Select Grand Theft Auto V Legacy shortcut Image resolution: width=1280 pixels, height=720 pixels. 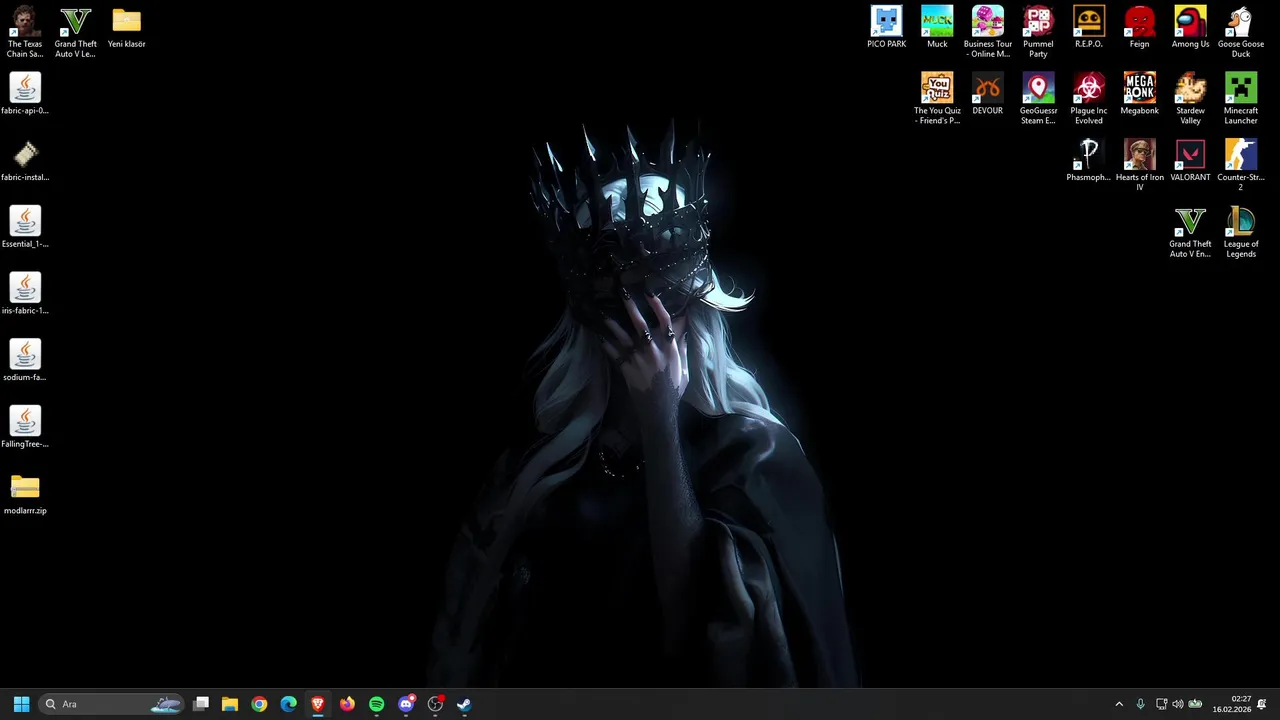tap(76, 32)
